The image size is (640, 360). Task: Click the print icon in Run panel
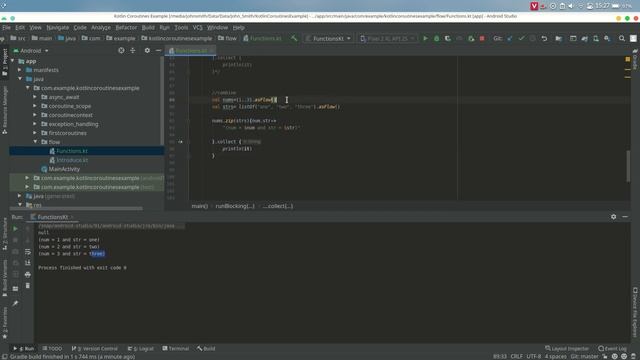coord(28,274)
